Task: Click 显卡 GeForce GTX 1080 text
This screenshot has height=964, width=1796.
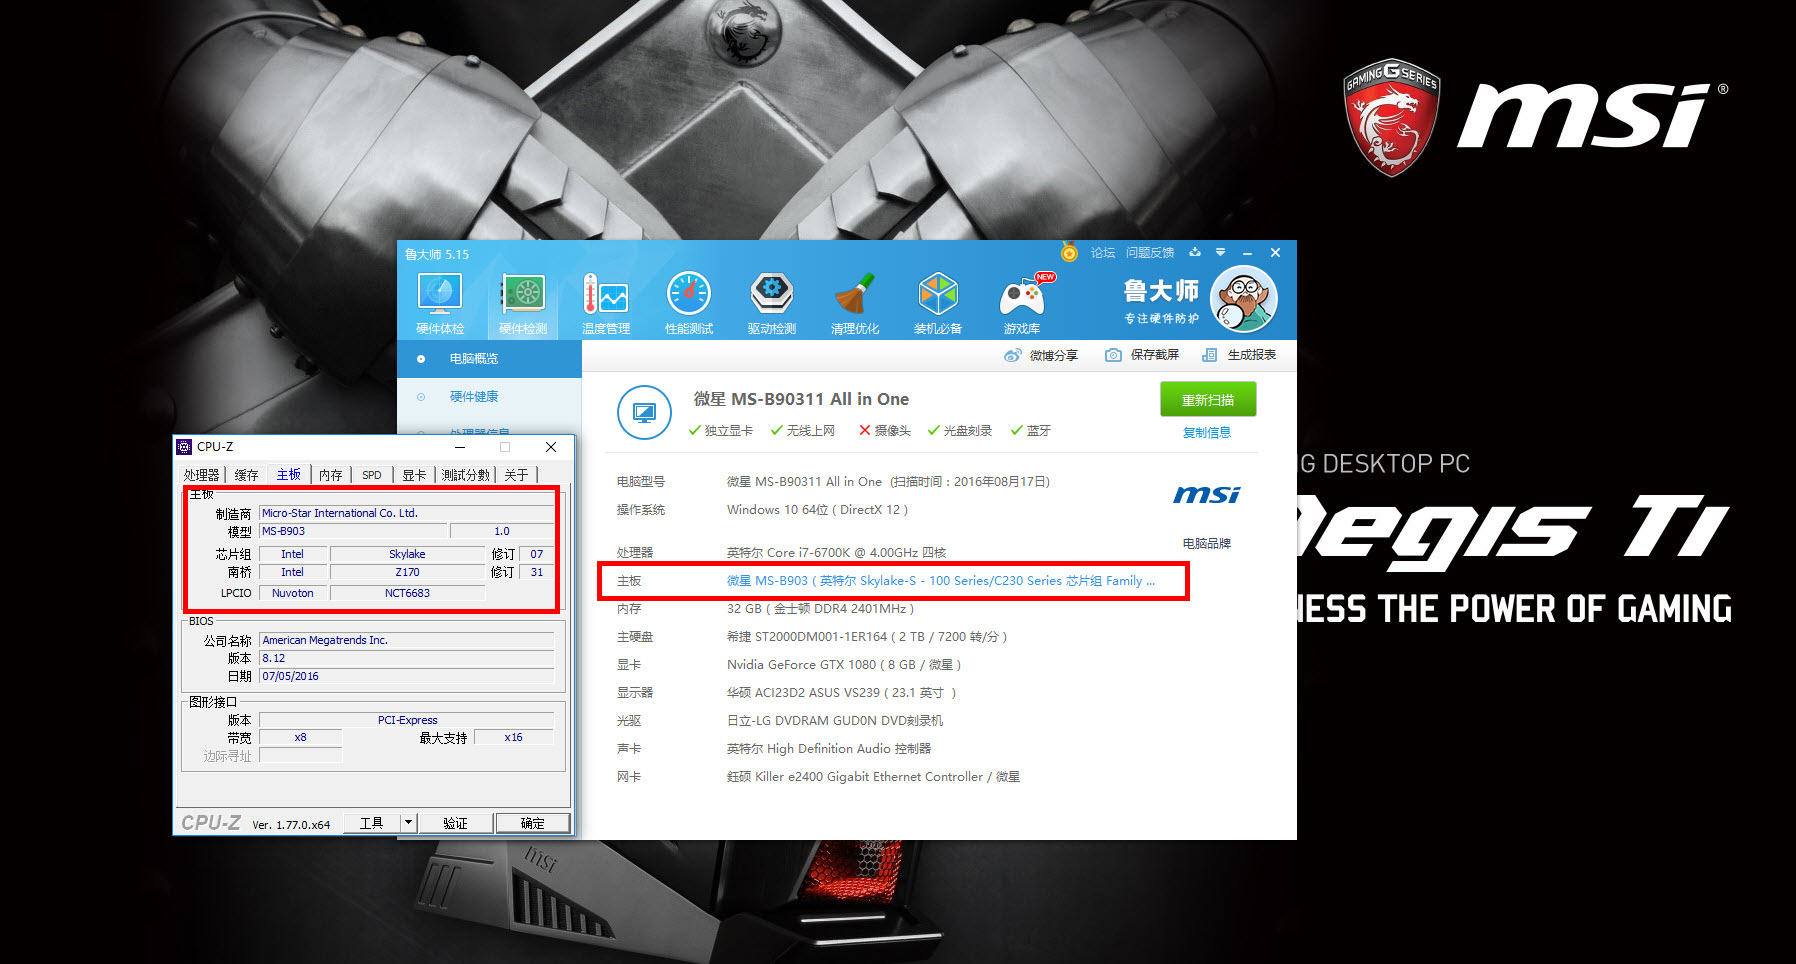Action: point(844,665)
